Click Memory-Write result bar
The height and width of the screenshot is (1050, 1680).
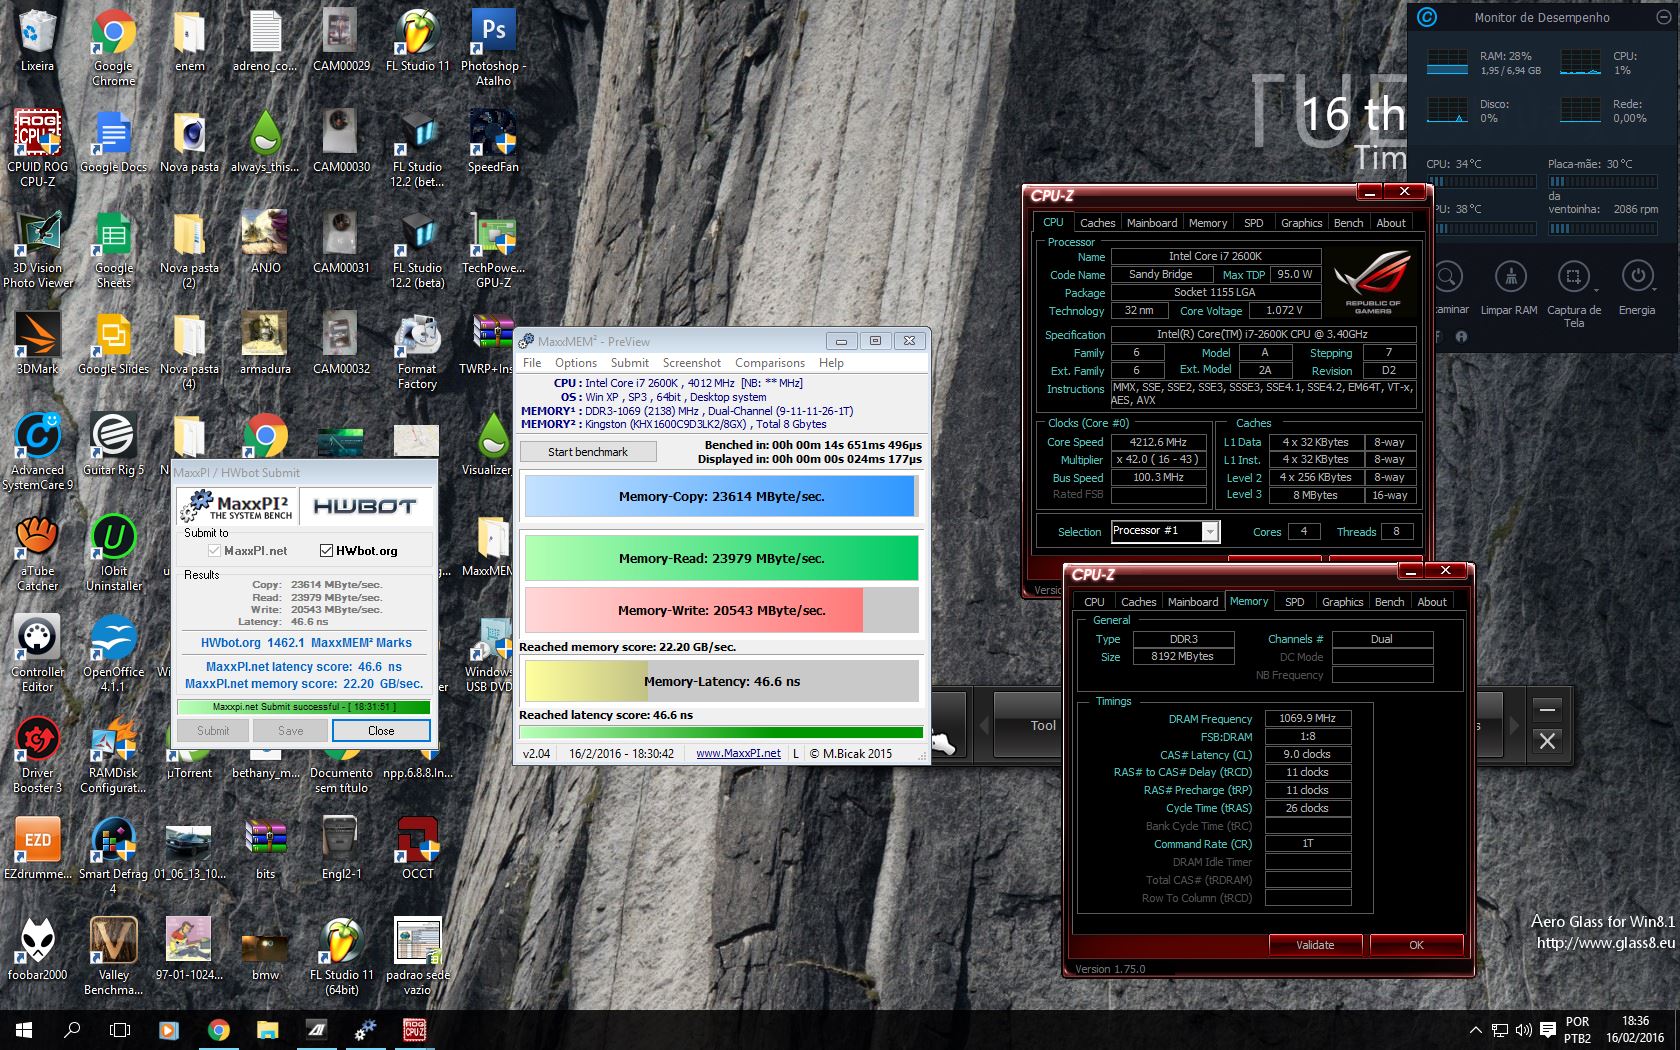tap(721, 610)
